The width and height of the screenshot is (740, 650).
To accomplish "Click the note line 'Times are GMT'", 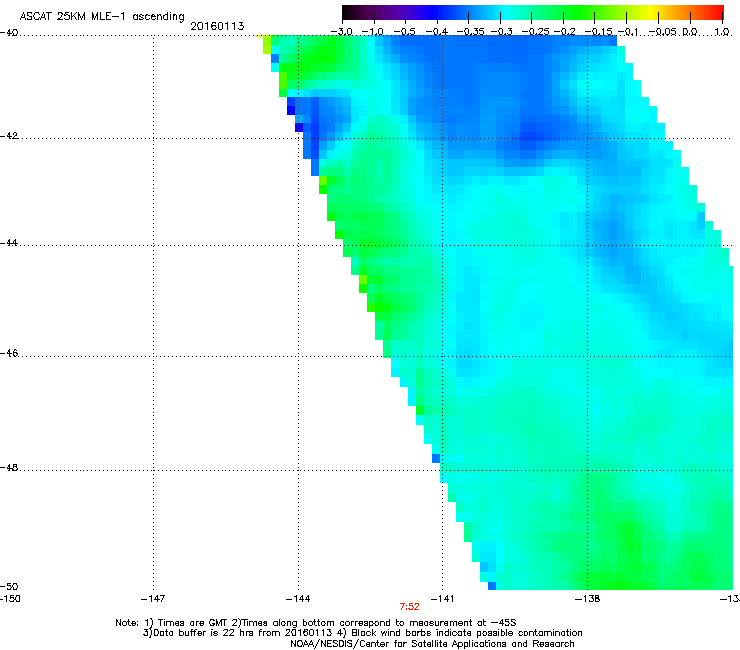I will 192,623.
